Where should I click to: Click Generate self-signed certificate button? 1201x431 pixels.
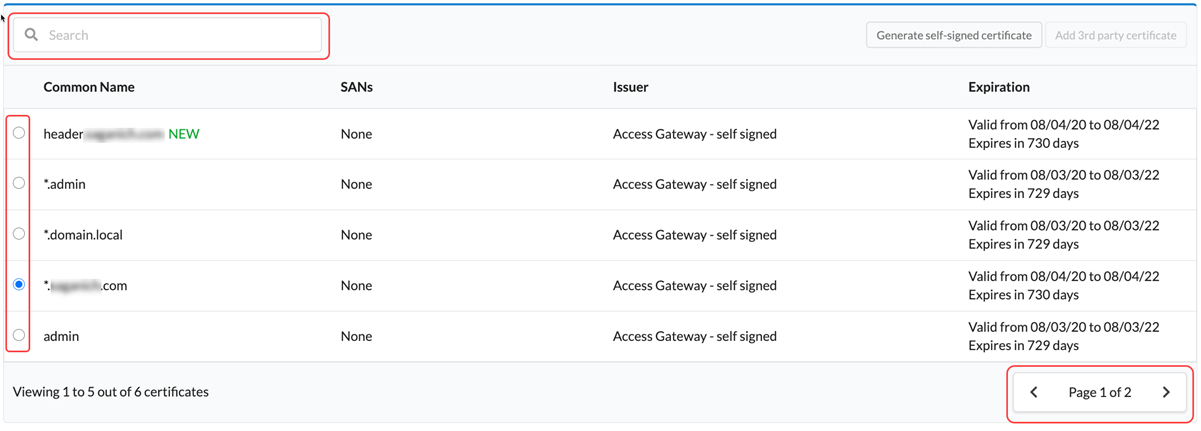(953, 35)
